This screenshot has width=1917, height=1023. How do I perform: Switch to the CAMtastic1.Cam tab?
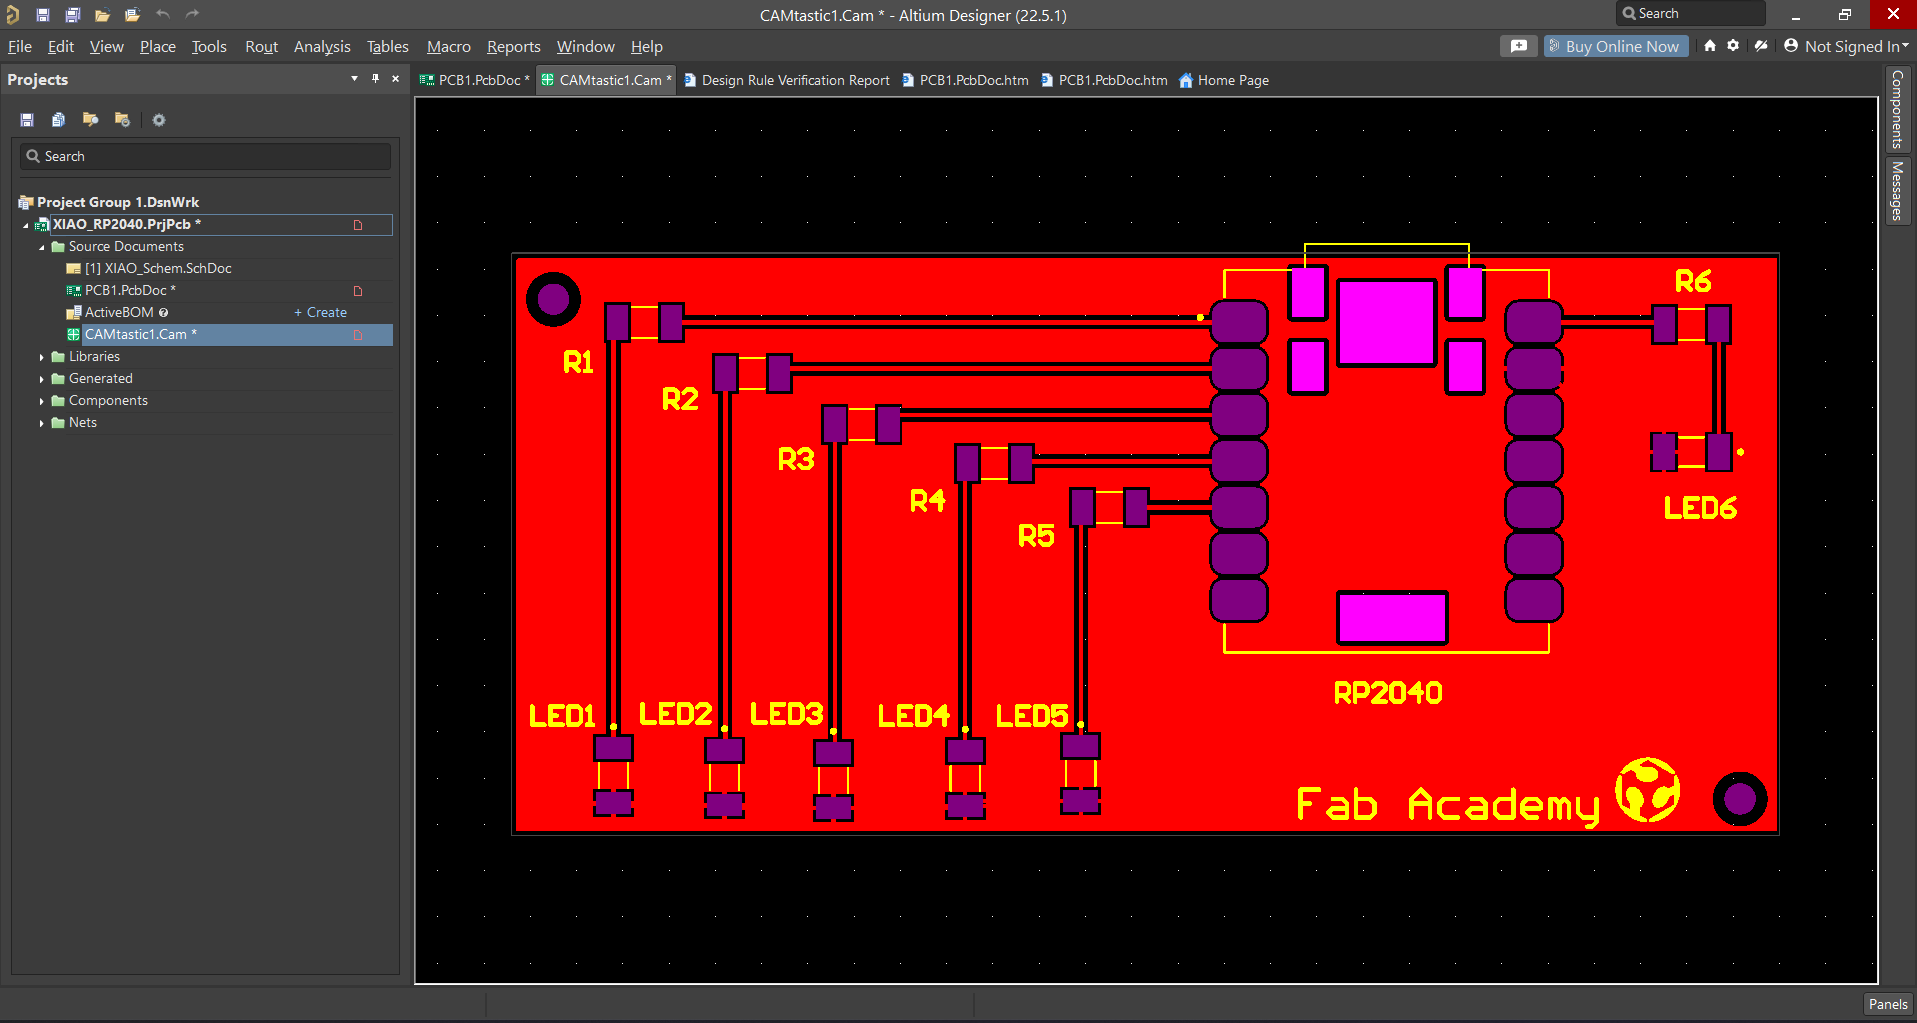[606, 80]
